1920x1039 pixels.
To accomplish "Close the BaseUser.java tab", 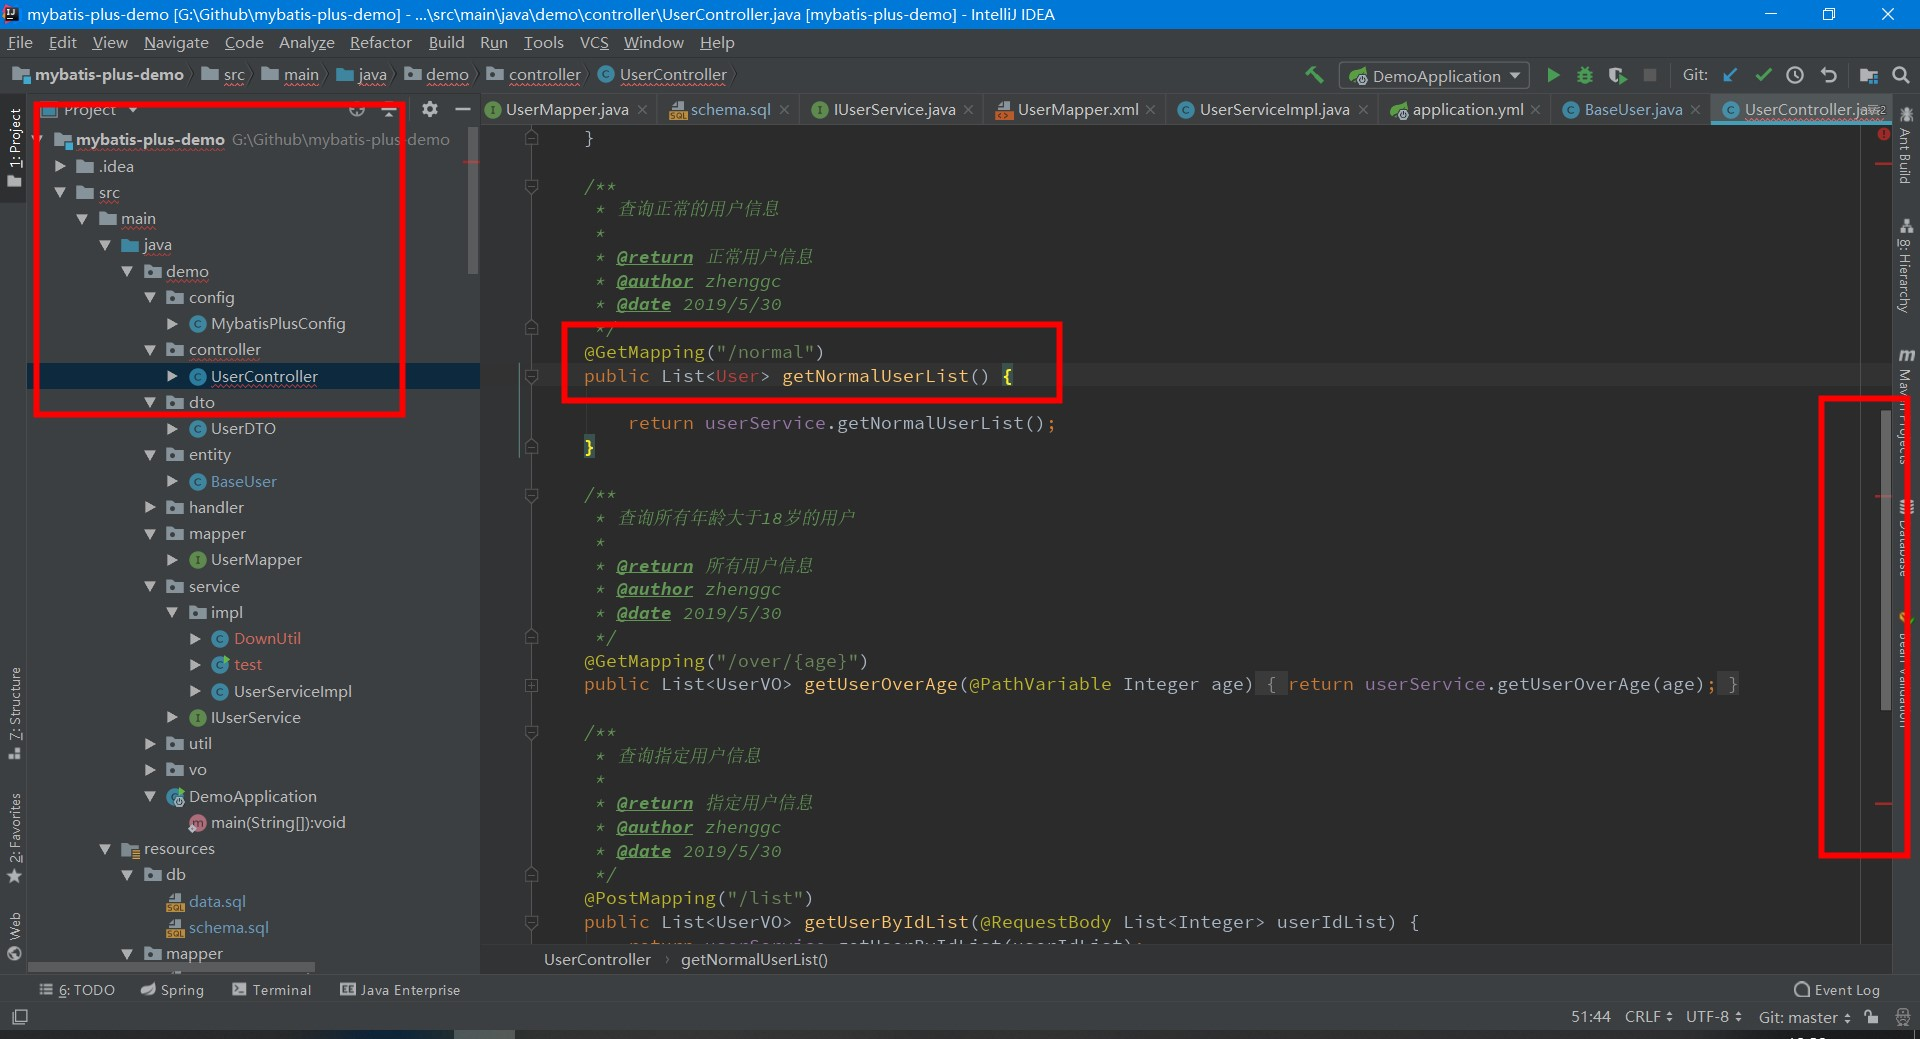I will (x=1695, y=110).
